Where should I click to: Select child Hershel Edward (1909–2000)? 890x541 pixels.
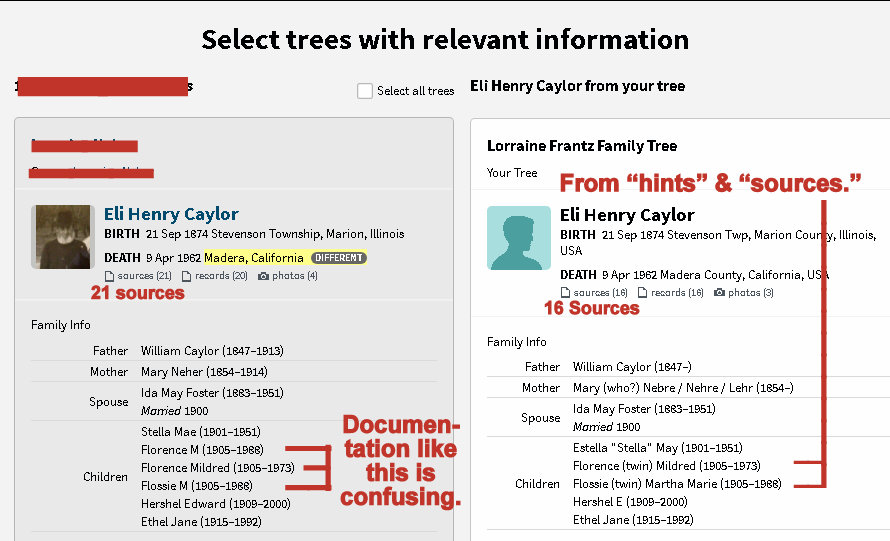[214, 504]
